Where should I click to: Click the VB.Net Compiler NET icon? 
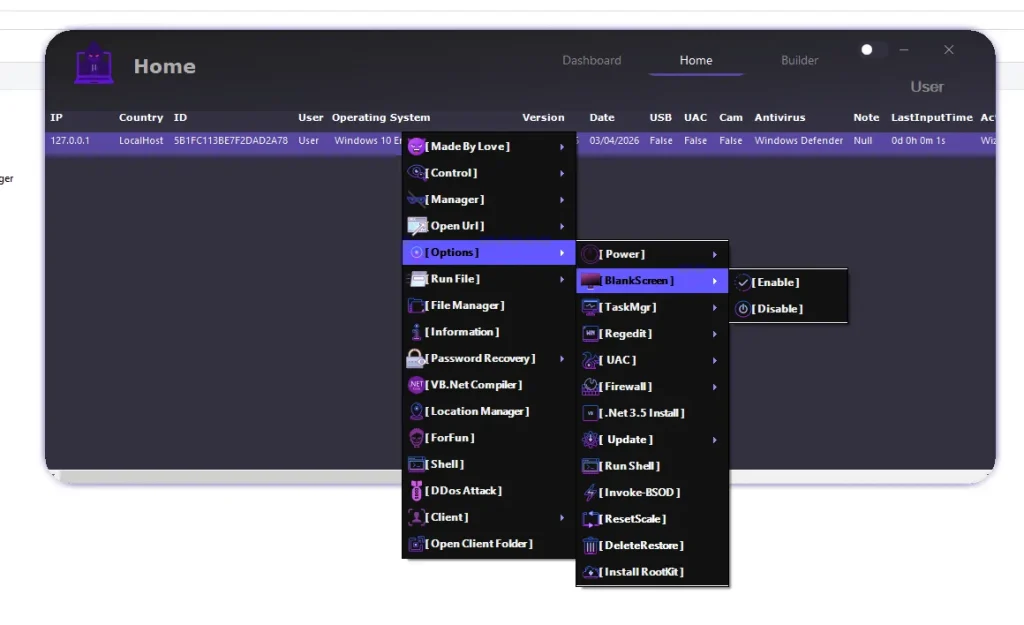(414, 385)
